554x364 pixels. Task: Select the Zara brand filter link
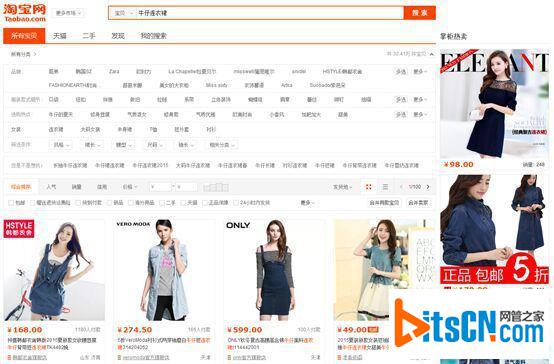point(114,71)
